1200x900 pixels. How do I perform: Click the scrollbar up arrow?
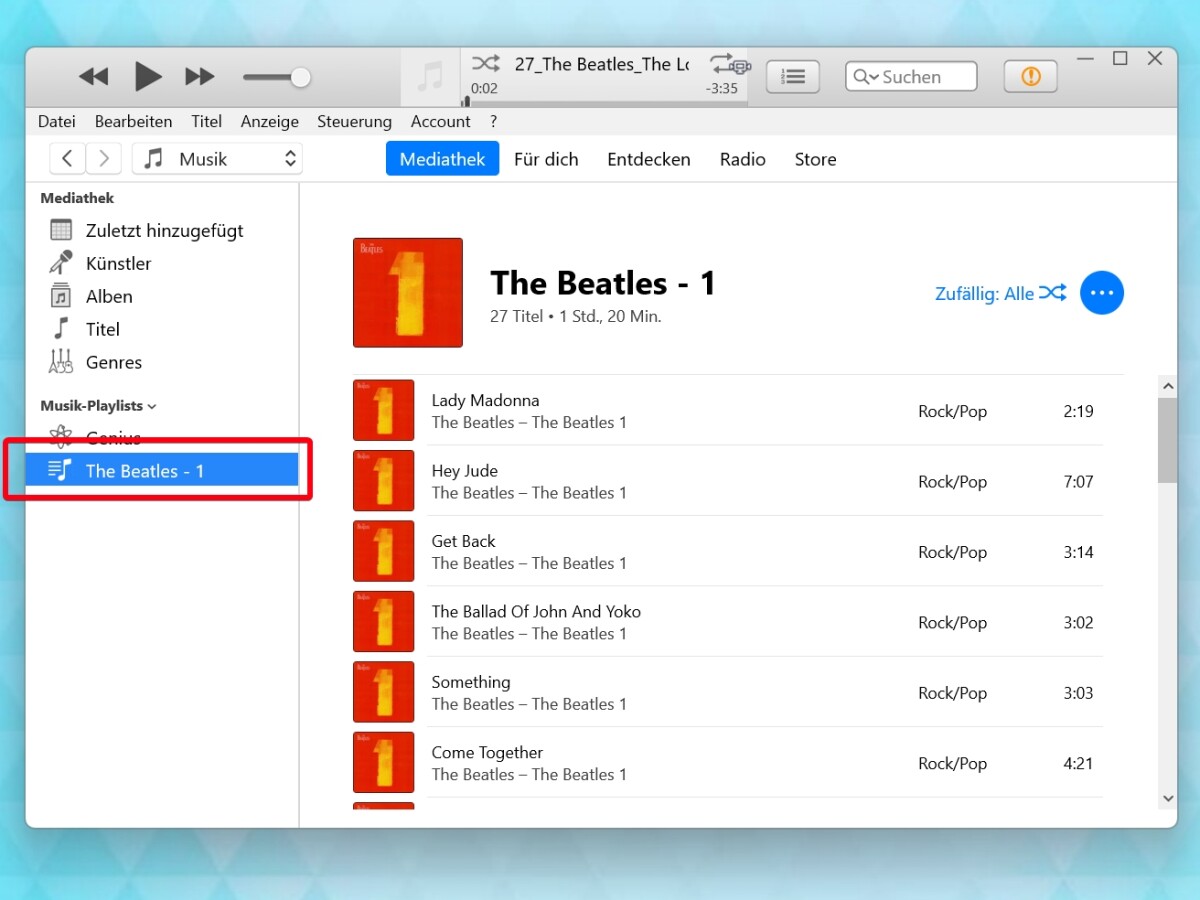[1167, 386]
